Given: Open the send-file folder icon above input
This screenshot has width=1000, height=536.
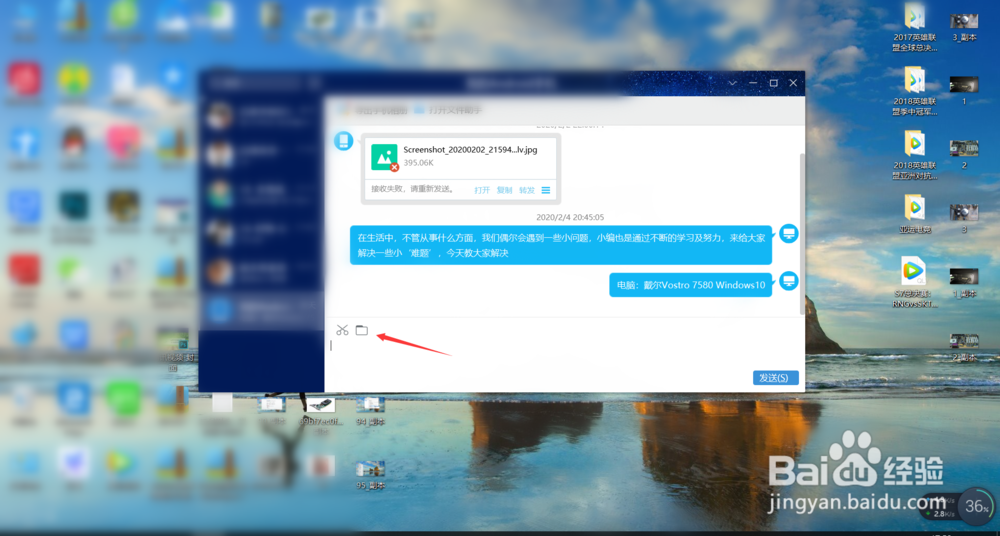Looking at the screenshot, I should (362, 330).
